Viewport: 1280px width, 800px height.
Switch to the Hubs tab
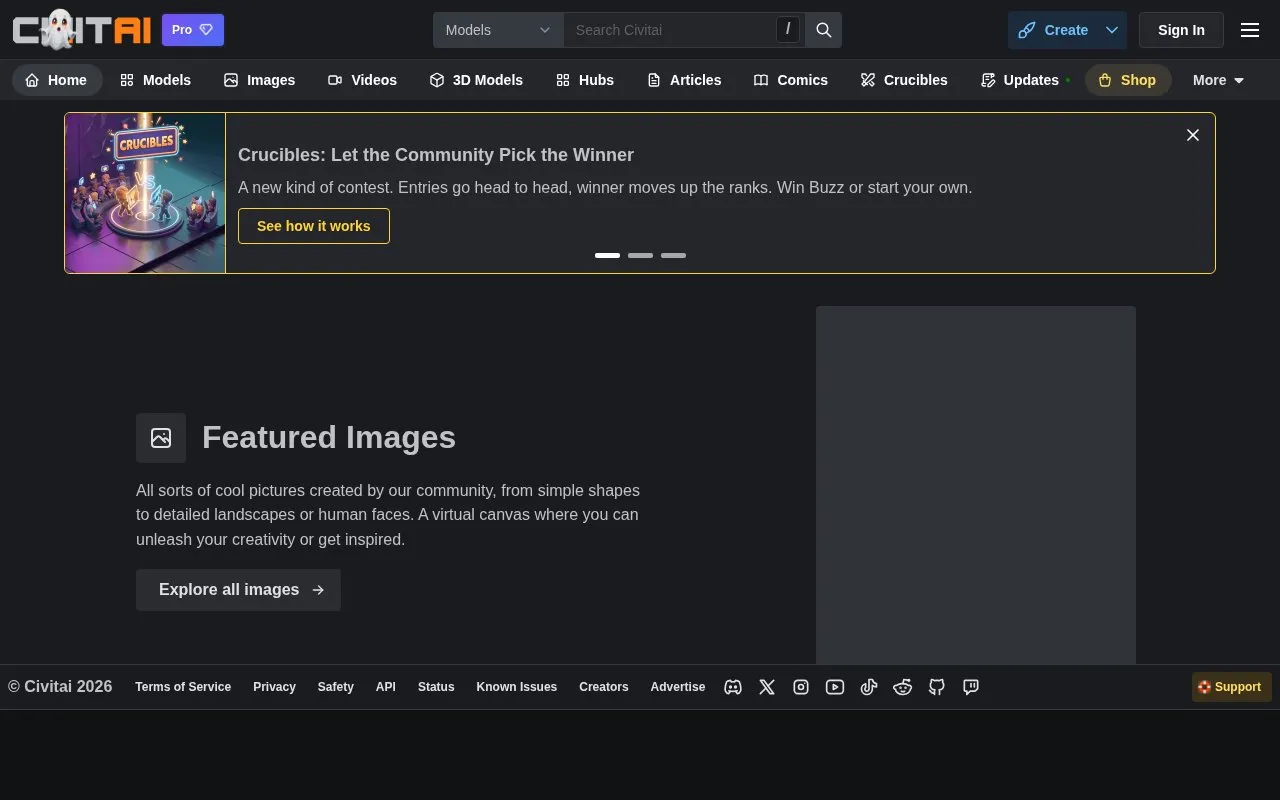[585, 80]
